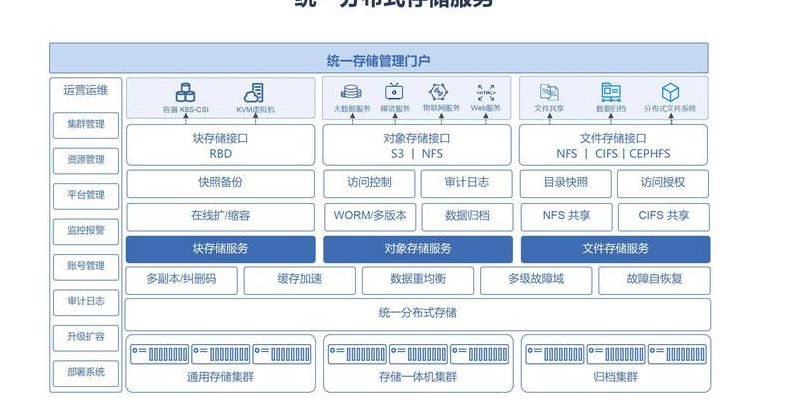The height and width of the screenshot is (400, 789).
Task: Click the blue 对象存储服务 bar
Action: click(x=418, y=249)
